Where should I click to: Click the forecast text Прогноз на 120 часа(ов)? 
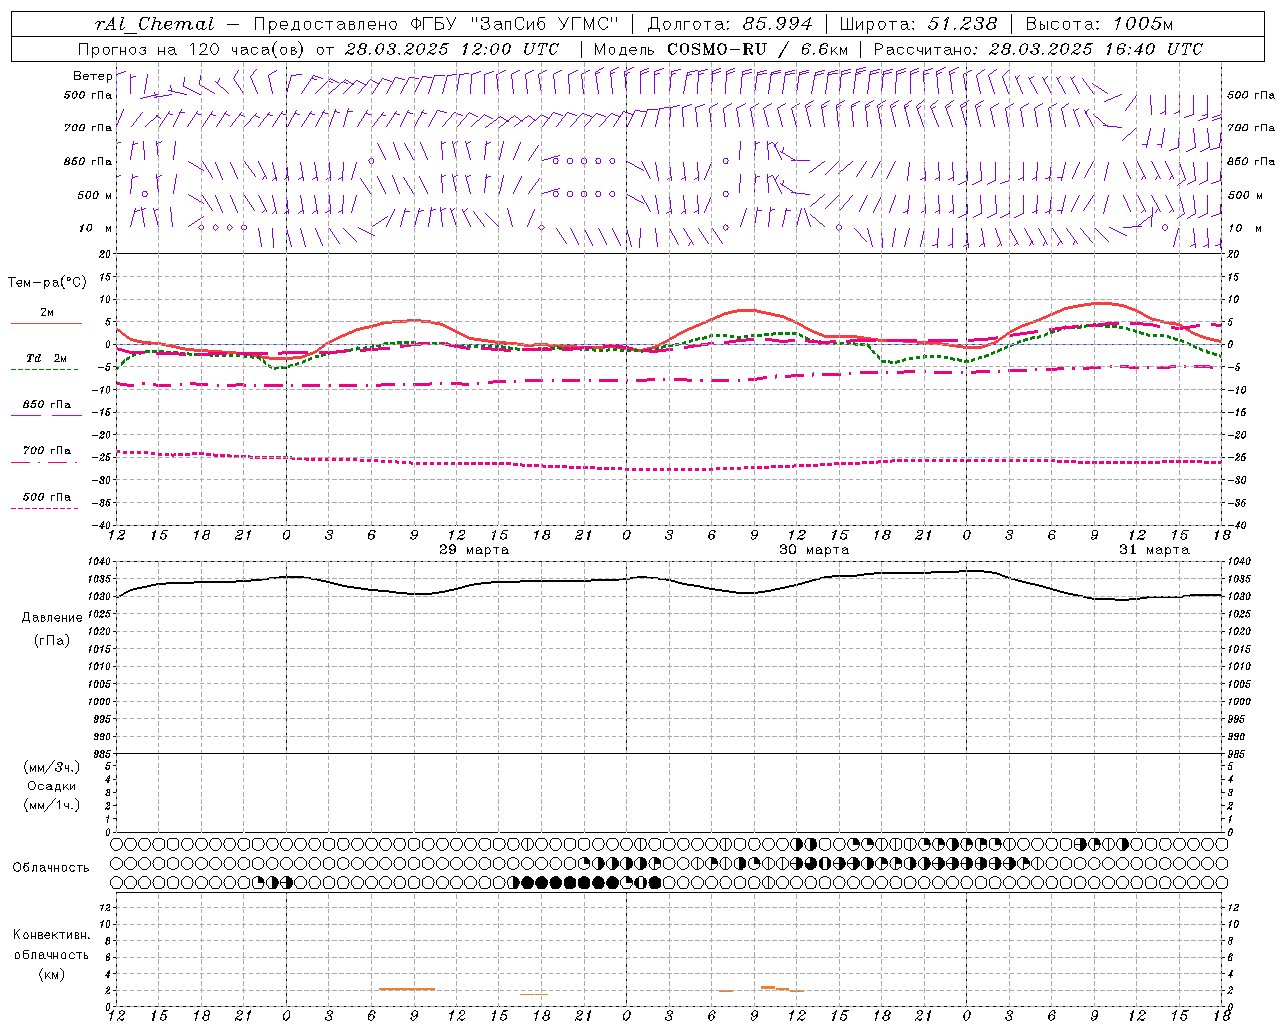tap(192, 49)
